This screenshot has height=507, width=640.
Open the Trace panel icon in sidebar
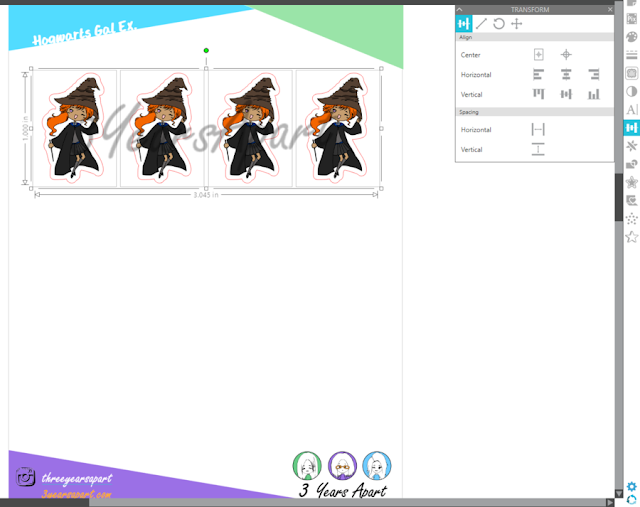point(632,73)
